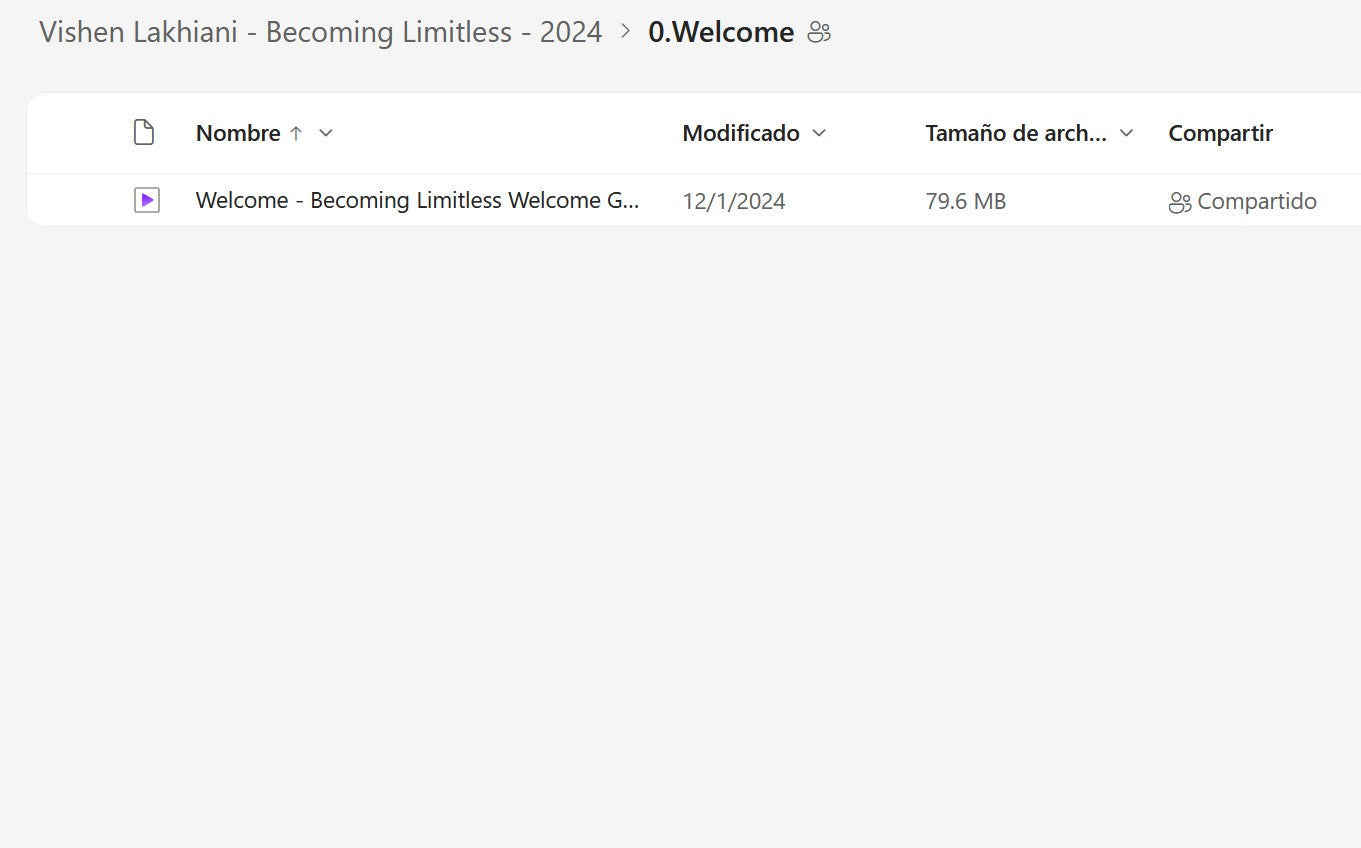
Task: Click the people icon beside 0.Welcome
Action: (819, 33)
